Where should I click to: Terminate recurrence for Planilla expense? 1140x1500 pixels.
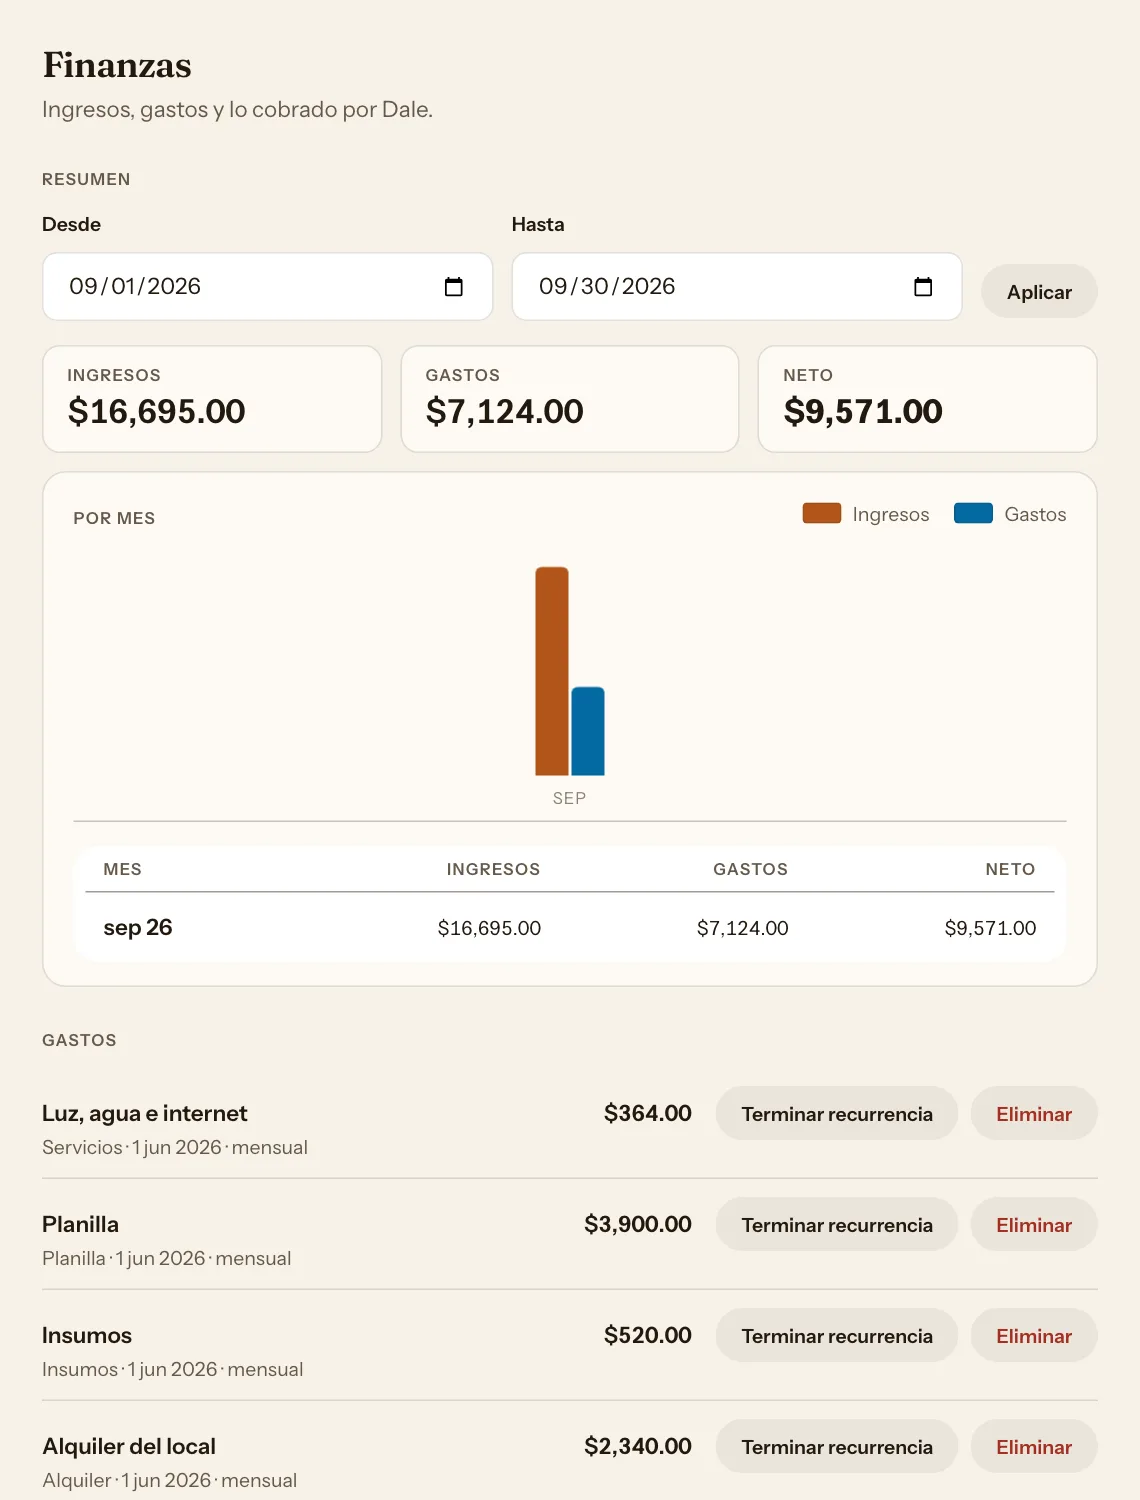pyautogui.click(x=837, y=1225)
